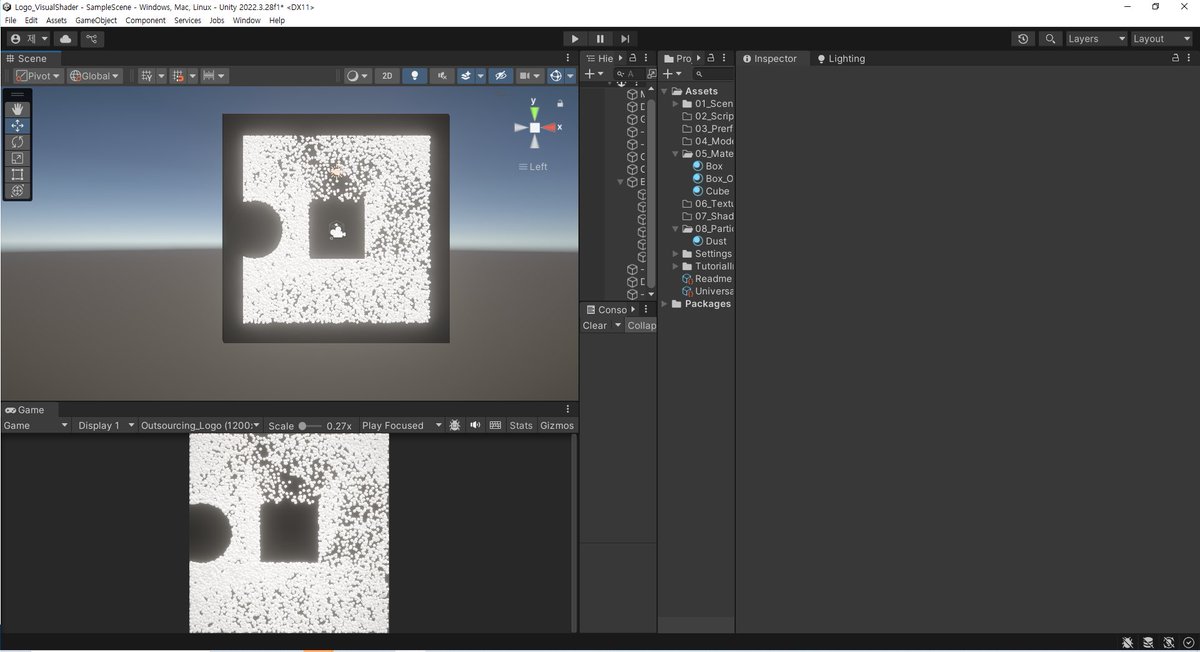The width and height of the screenshot is (1200, 652).
Task: Click the Pause button
Action: (600, 39)
